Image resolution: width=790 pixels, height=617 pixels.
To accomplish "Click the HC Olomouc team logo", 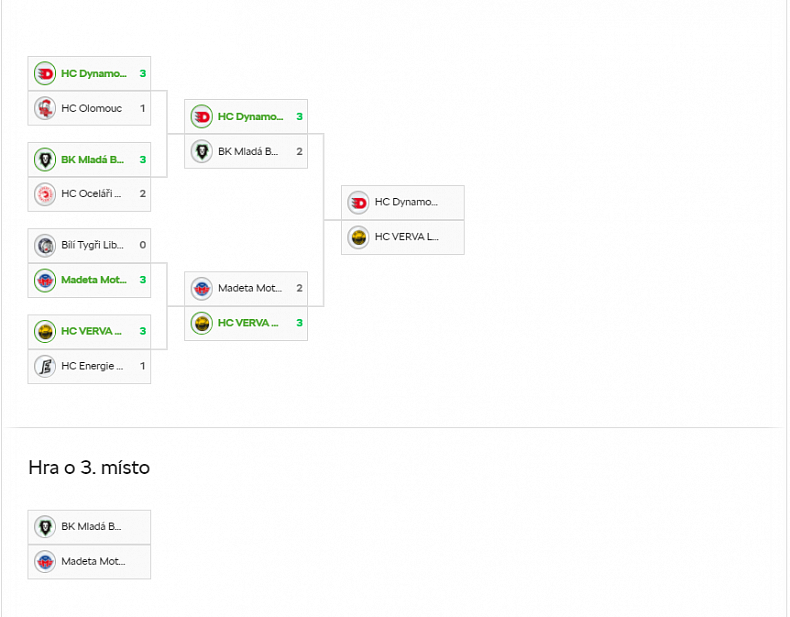I will coord(45,108).
